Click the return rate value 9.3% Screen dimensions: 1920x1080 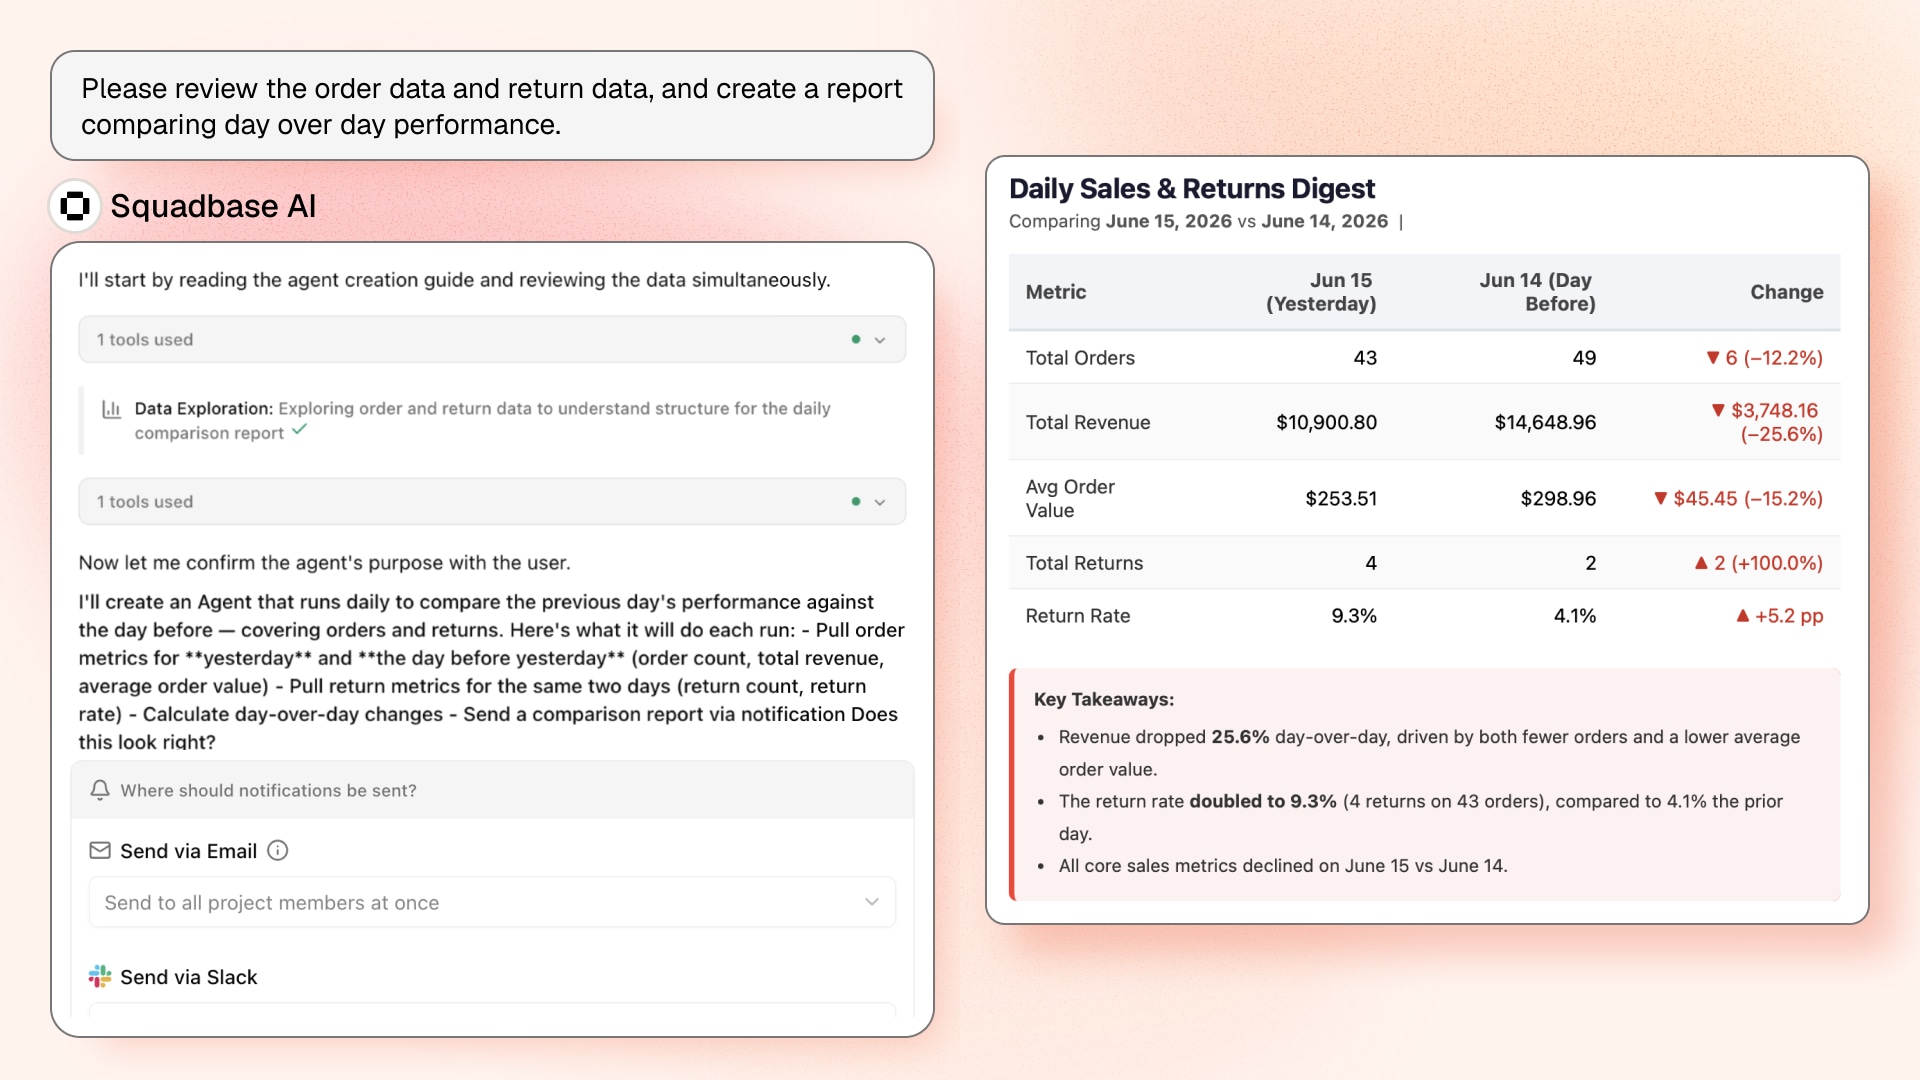pos(1354,616)
